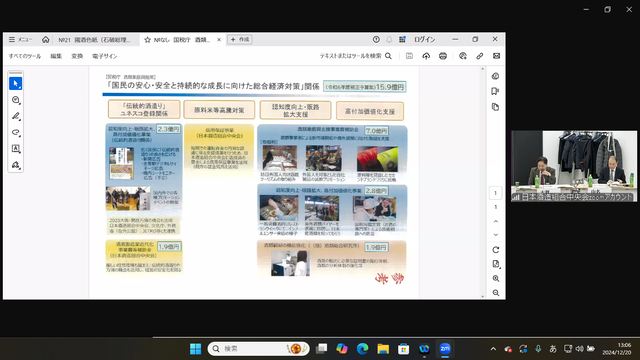The width and height of the screenshot is (640, 360).
Task: Open すべてのツール menu
Action: (x=25, y=56)
